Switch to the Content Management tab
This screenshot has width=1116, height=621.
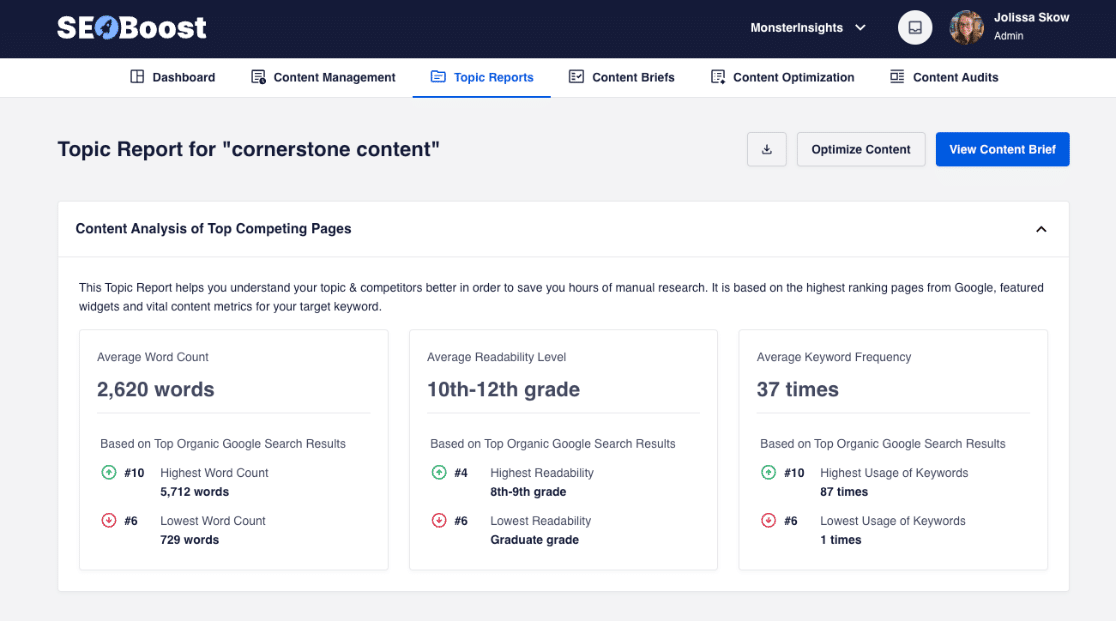[322, 76]
